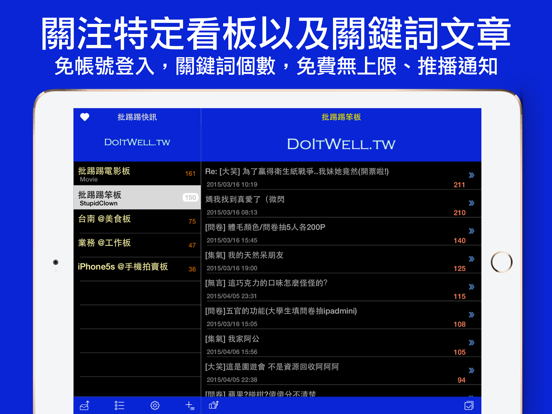The height and width of the screenshot is (414, 552).
Task: Tap the checkbox mark-all icon at bottom right
Action: point(469,406)
